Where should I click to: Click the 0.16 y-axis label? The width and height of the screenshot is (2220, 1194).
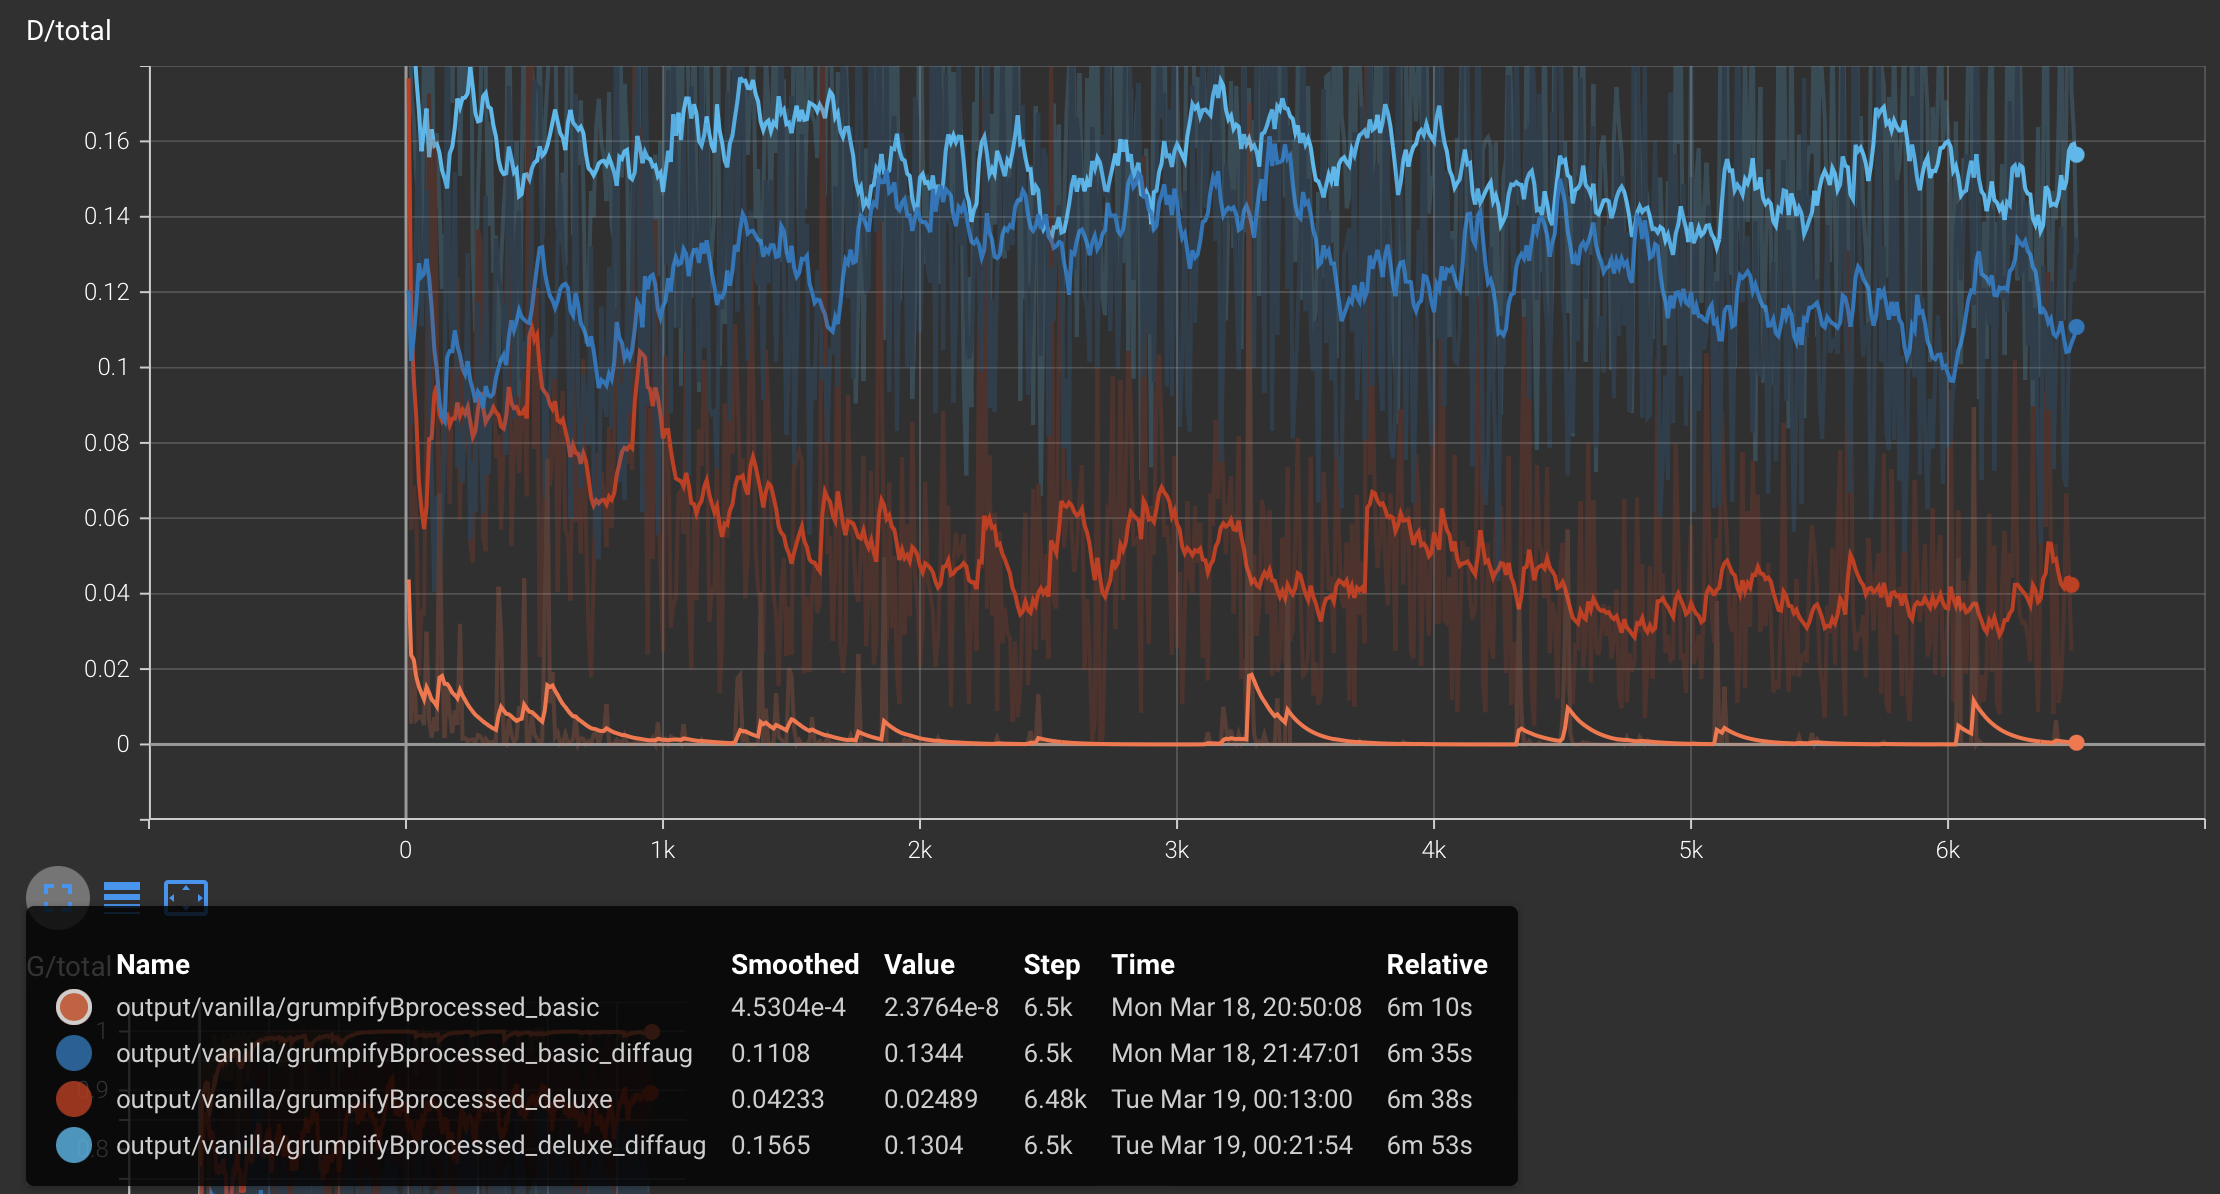coord(107,141)
